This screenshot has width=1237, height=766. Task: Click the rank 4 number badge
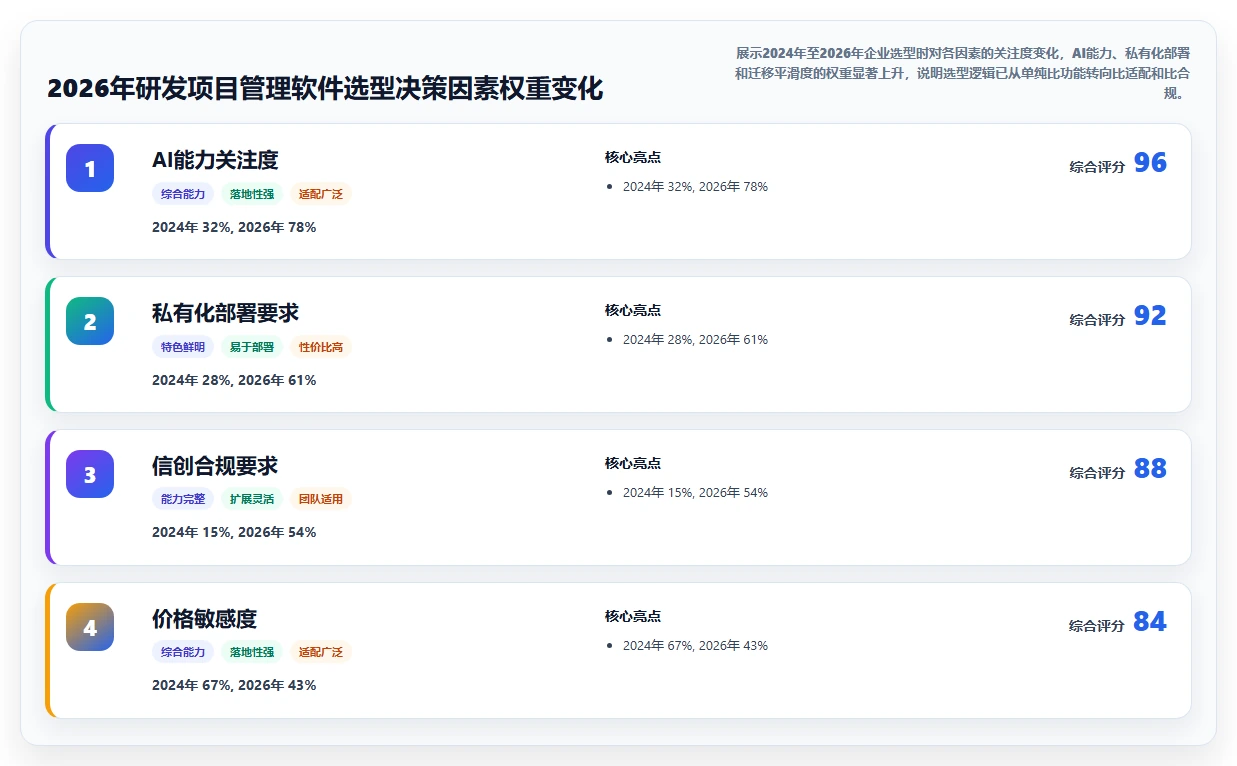90,627
